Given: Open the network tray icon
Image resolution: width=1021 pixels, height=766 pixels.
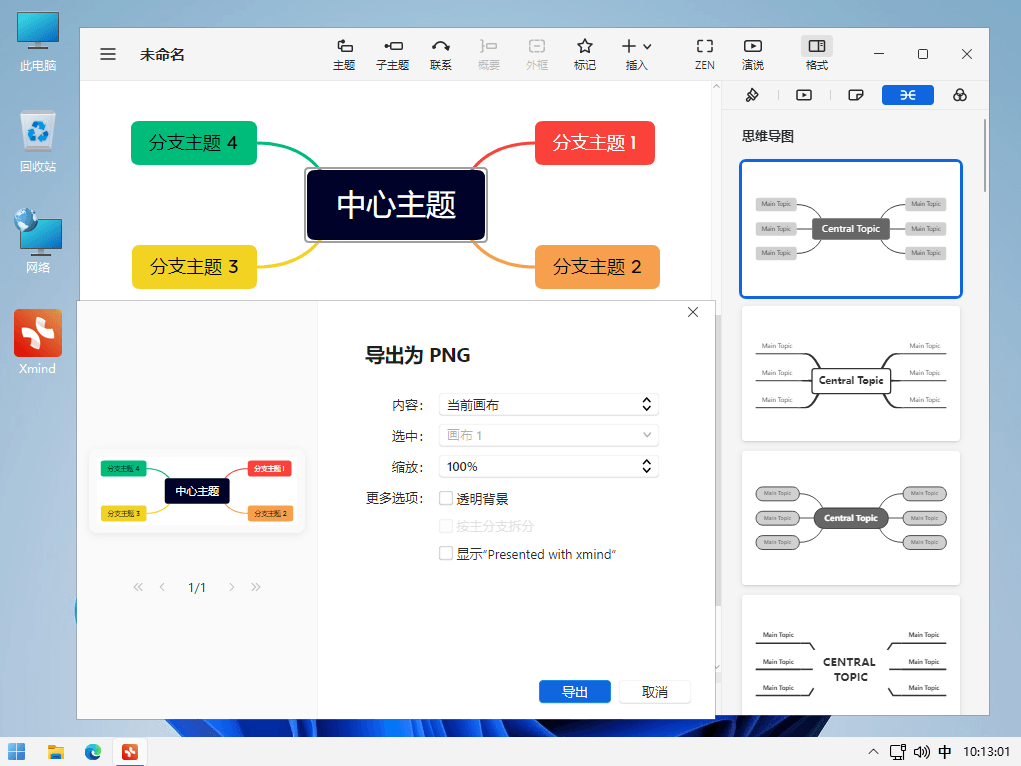Looking at the screenshot, I should coord(898,752).
